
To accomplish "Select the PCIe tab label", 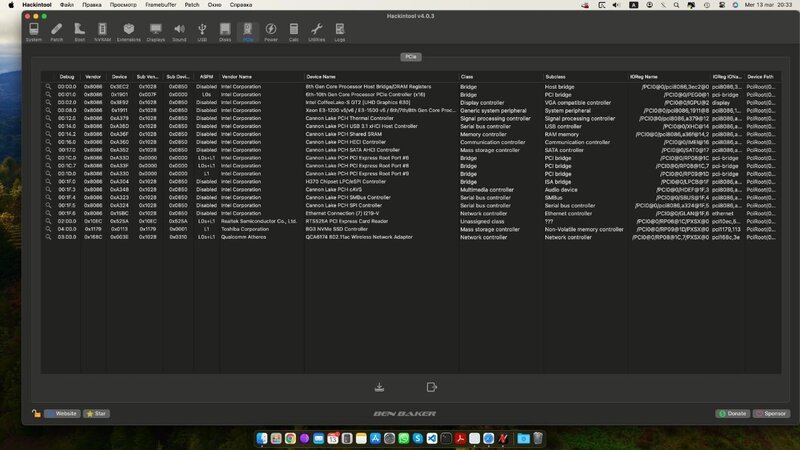I will (x=412, y=58).
